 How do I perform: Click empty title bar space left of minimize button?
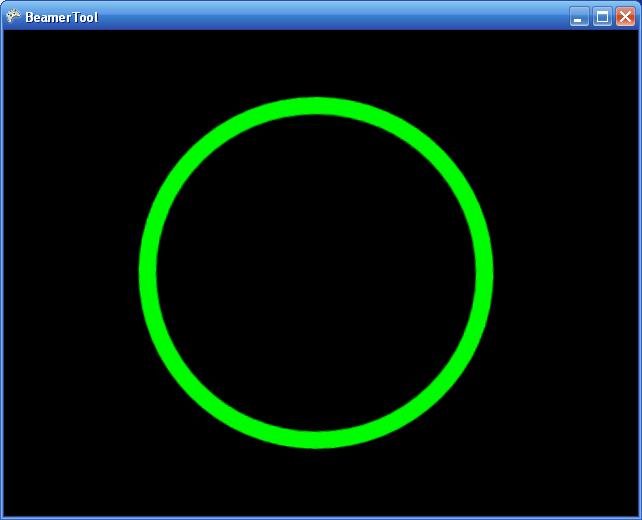330,16
